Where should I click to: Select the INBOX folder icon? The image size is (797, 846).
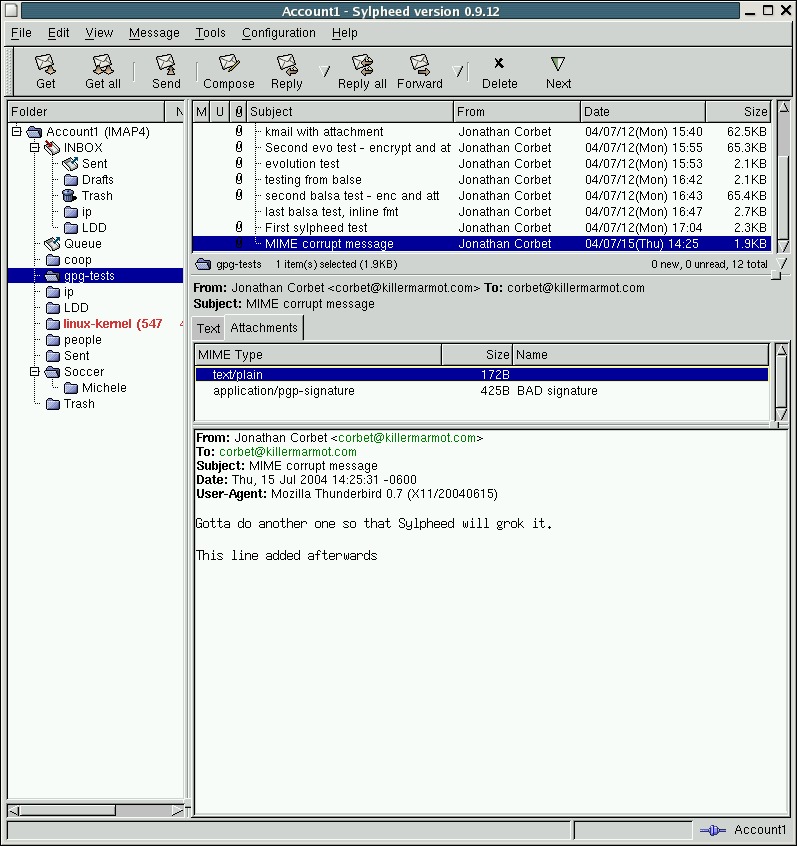[52, 147]
